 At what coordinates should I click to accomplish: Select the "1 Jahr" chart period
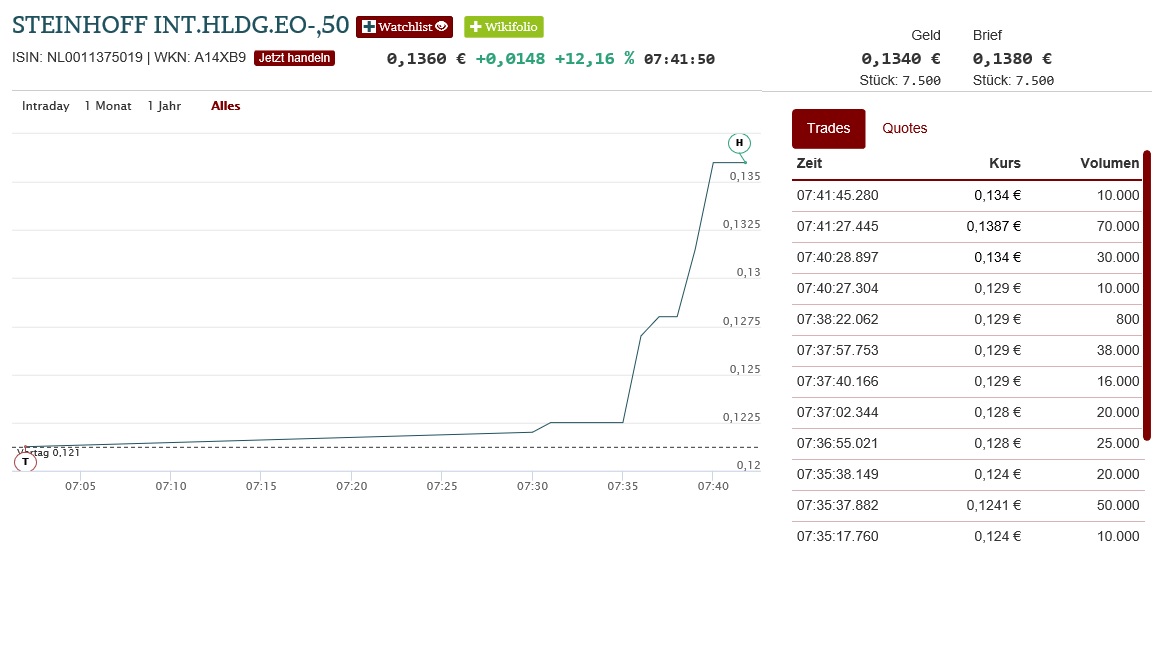164,105
